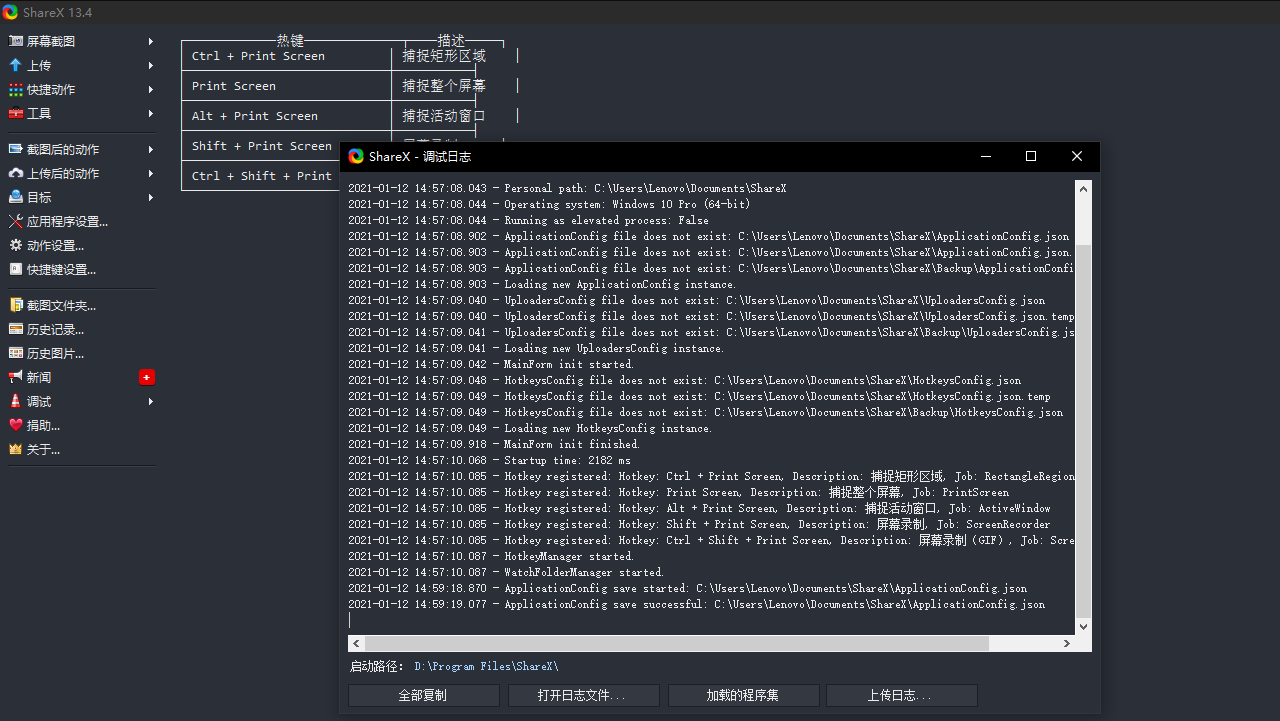Open 应用程序设置 menu item
Viewport: 1280px width, 721px height.
click(x=67, y=221)
